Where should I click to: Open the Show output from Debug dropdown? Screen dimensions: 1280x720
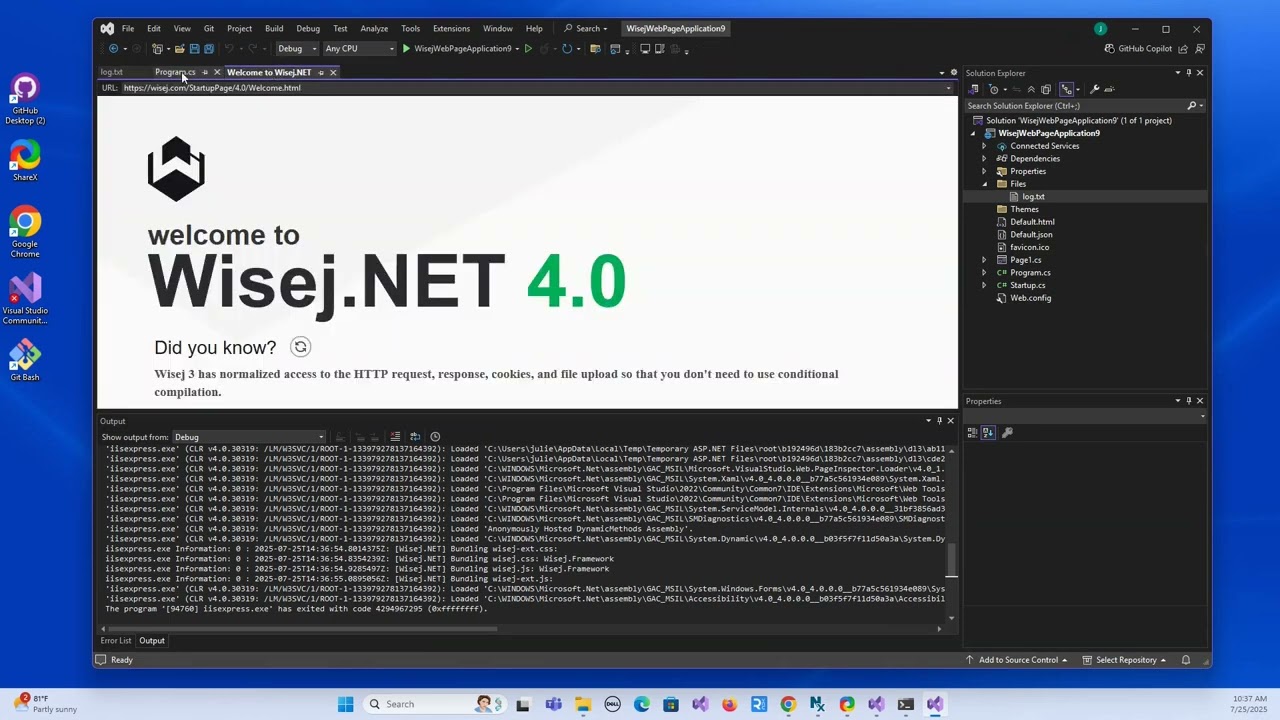[250, 437]
